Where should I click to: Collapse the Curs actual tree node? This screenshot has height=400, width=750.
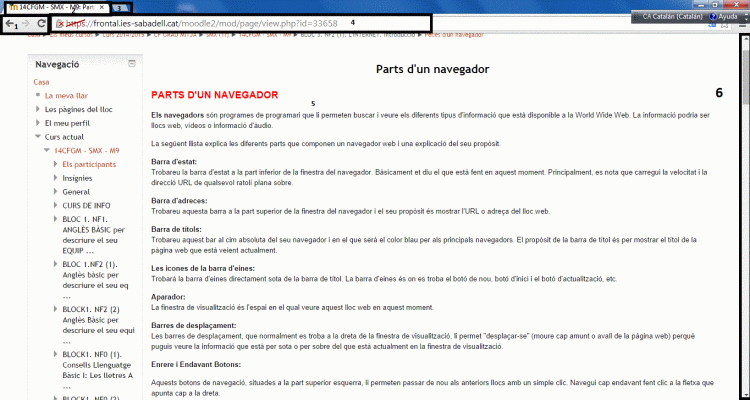[38, 137]
